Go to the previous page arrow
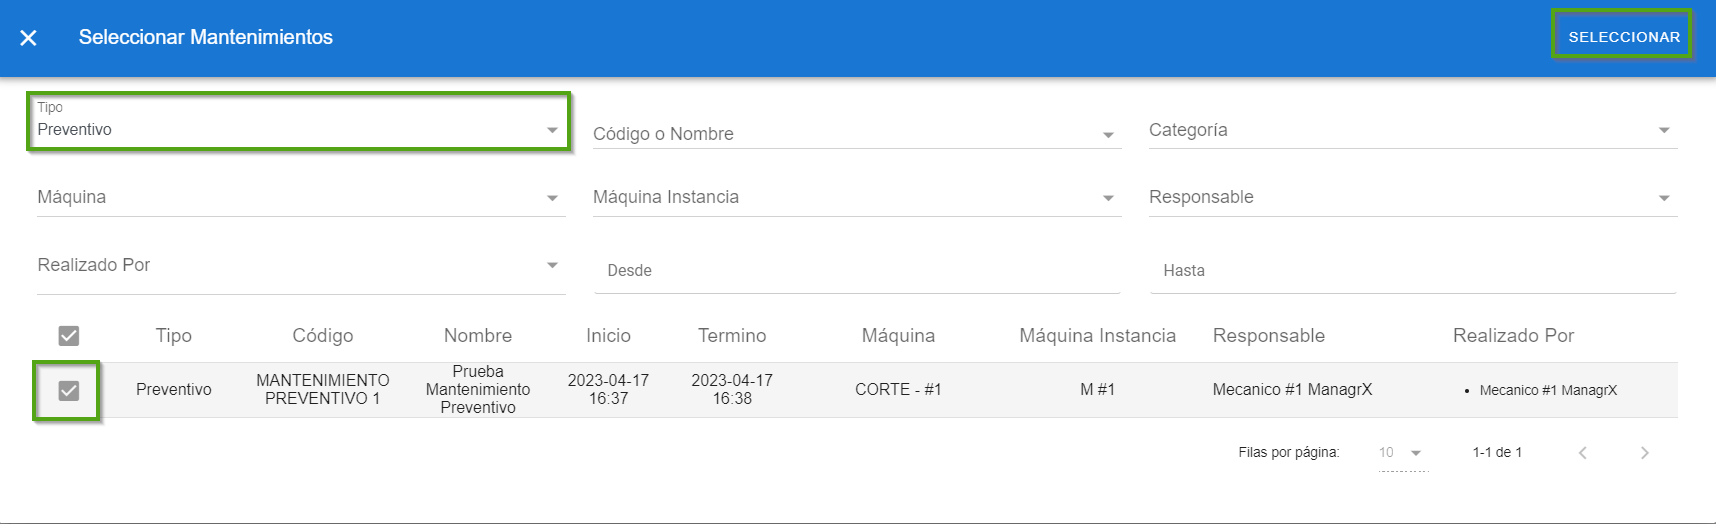The height and width of the screenshot is (524, 1716). [x=1582, y=453]
